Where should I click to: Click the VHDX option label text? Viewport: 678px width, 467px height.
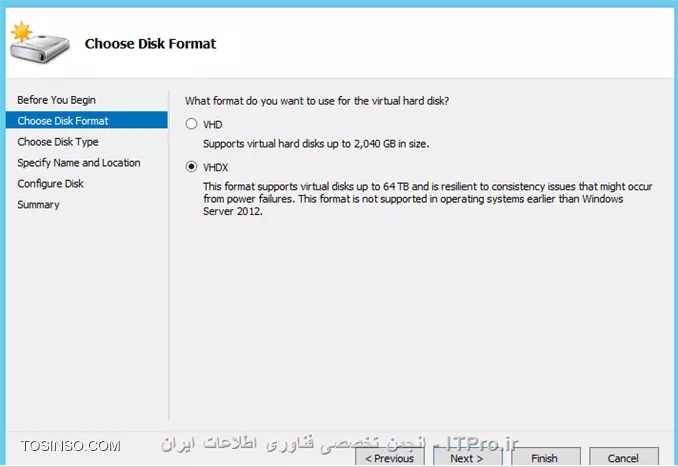(215, 167)
